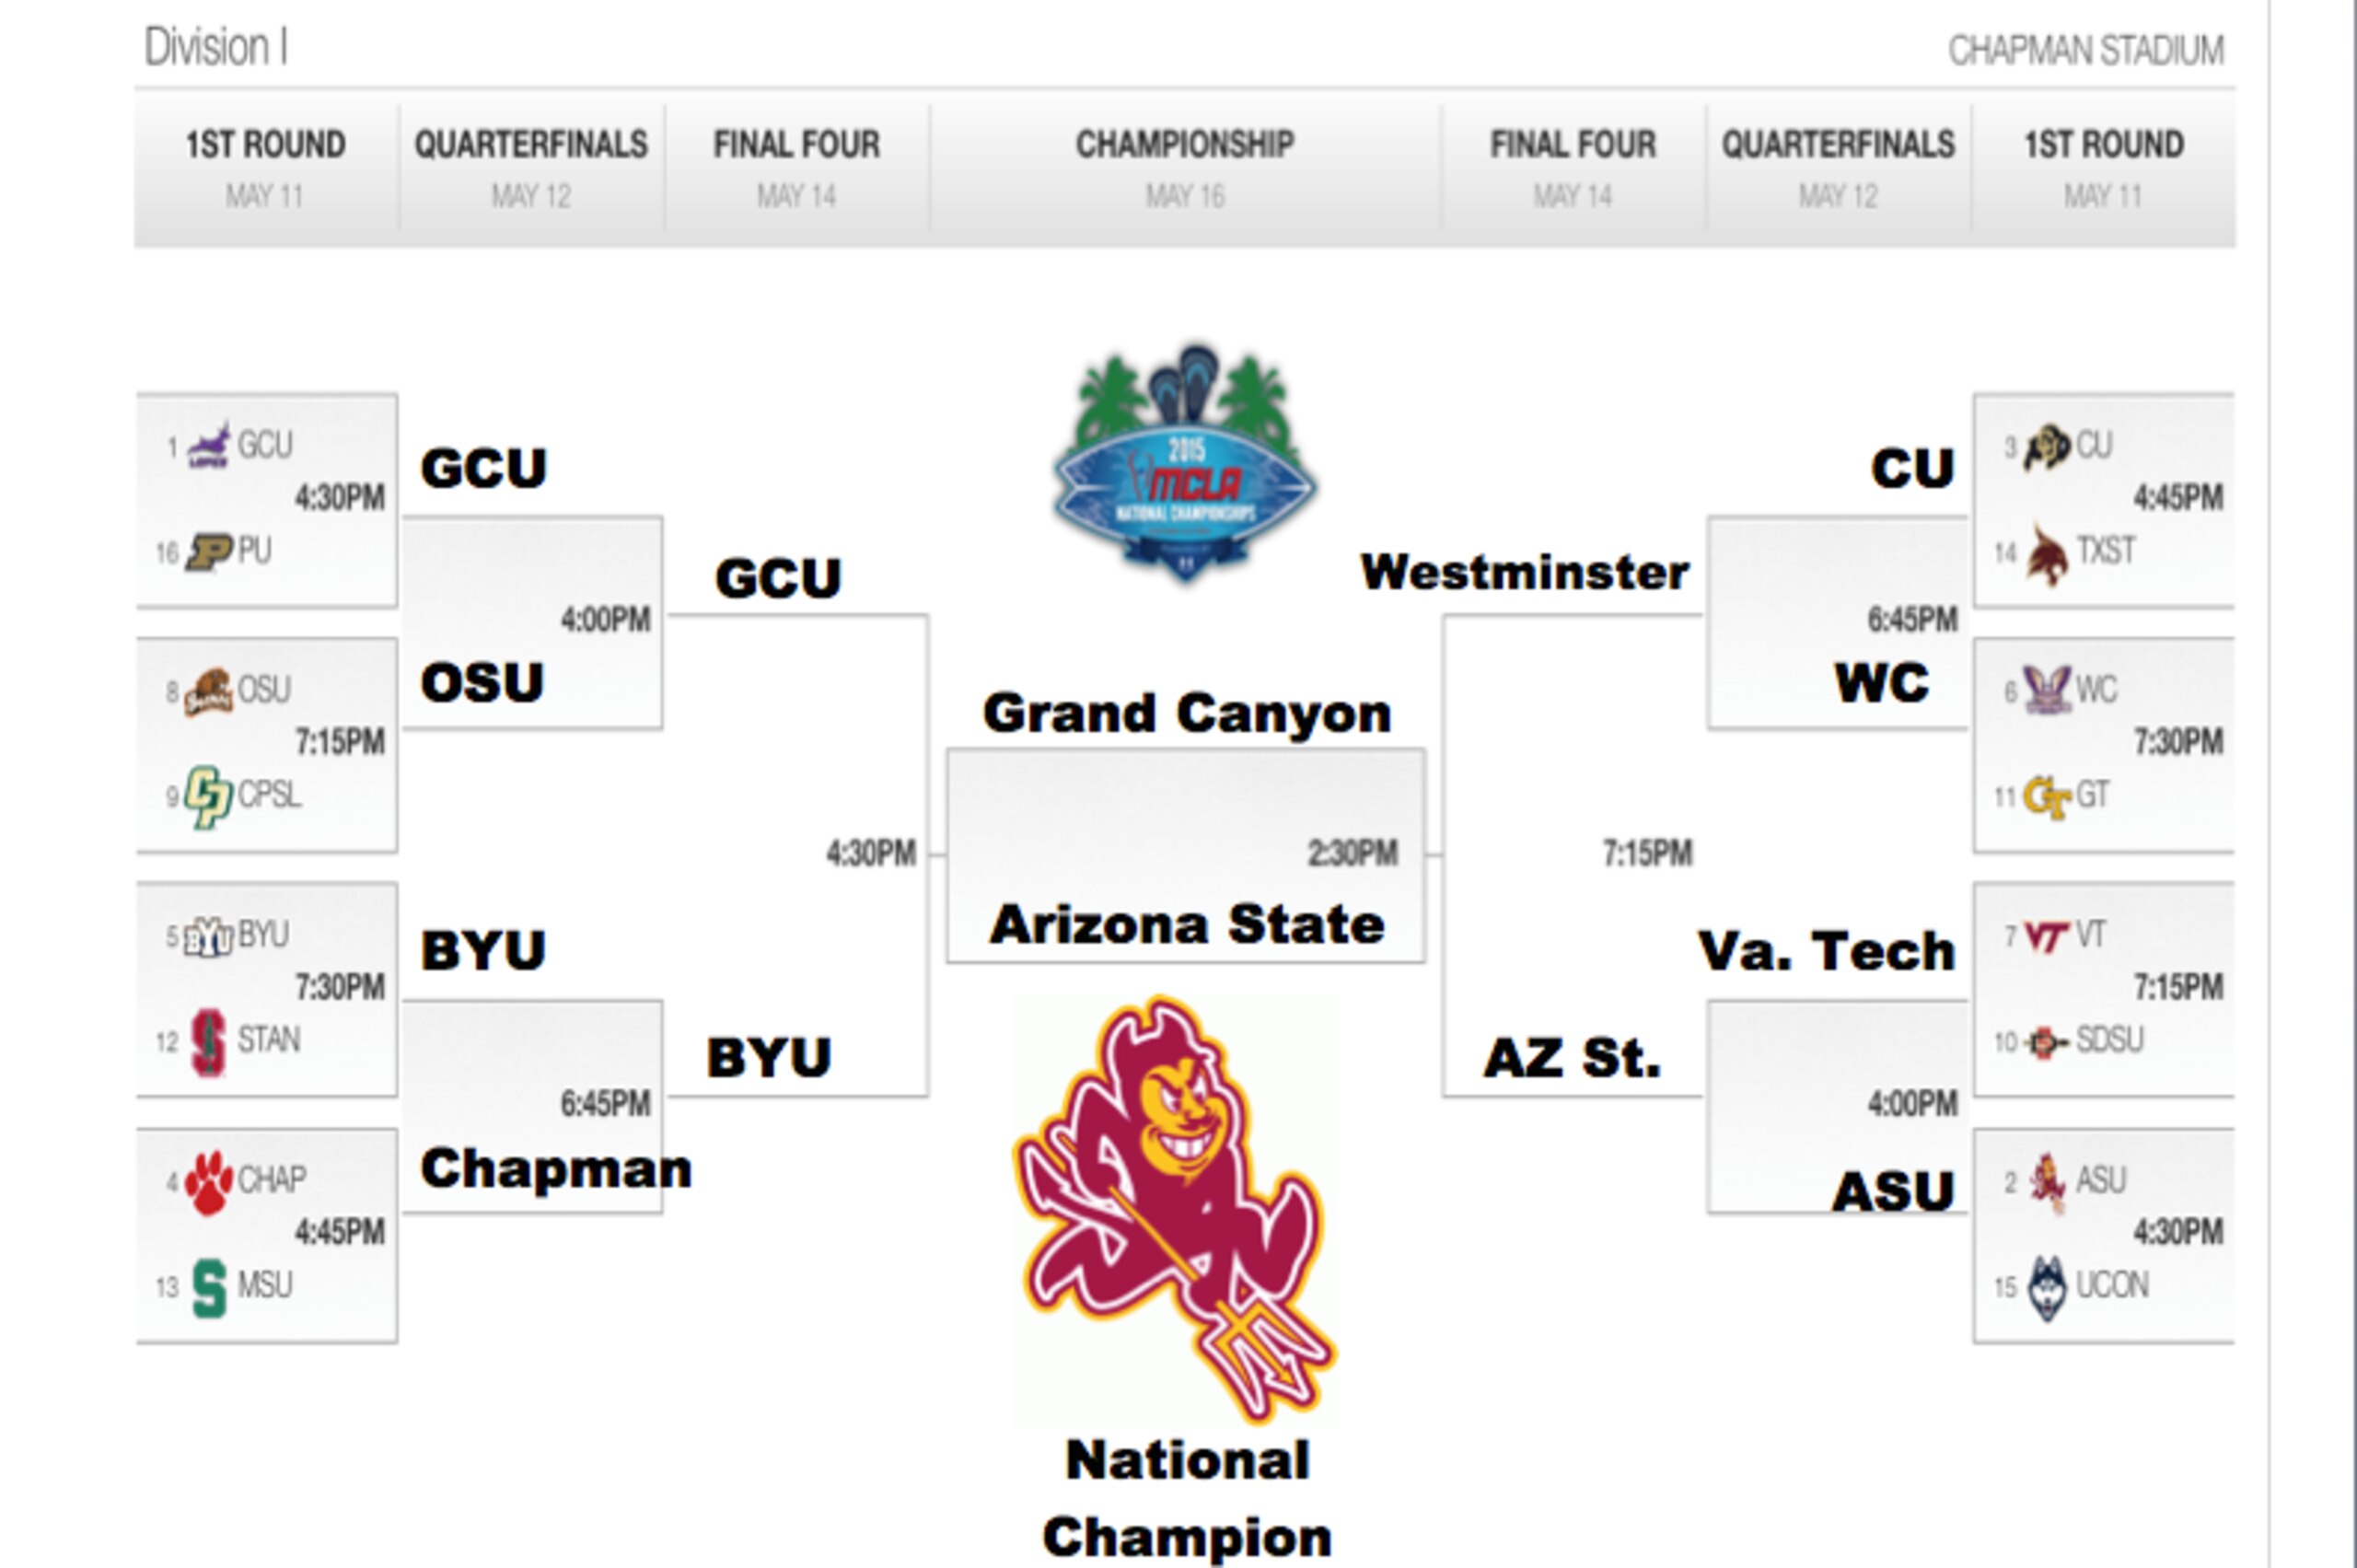Open the ASU vs UCON 4:30PM matchup

tap(2104, 1235)
